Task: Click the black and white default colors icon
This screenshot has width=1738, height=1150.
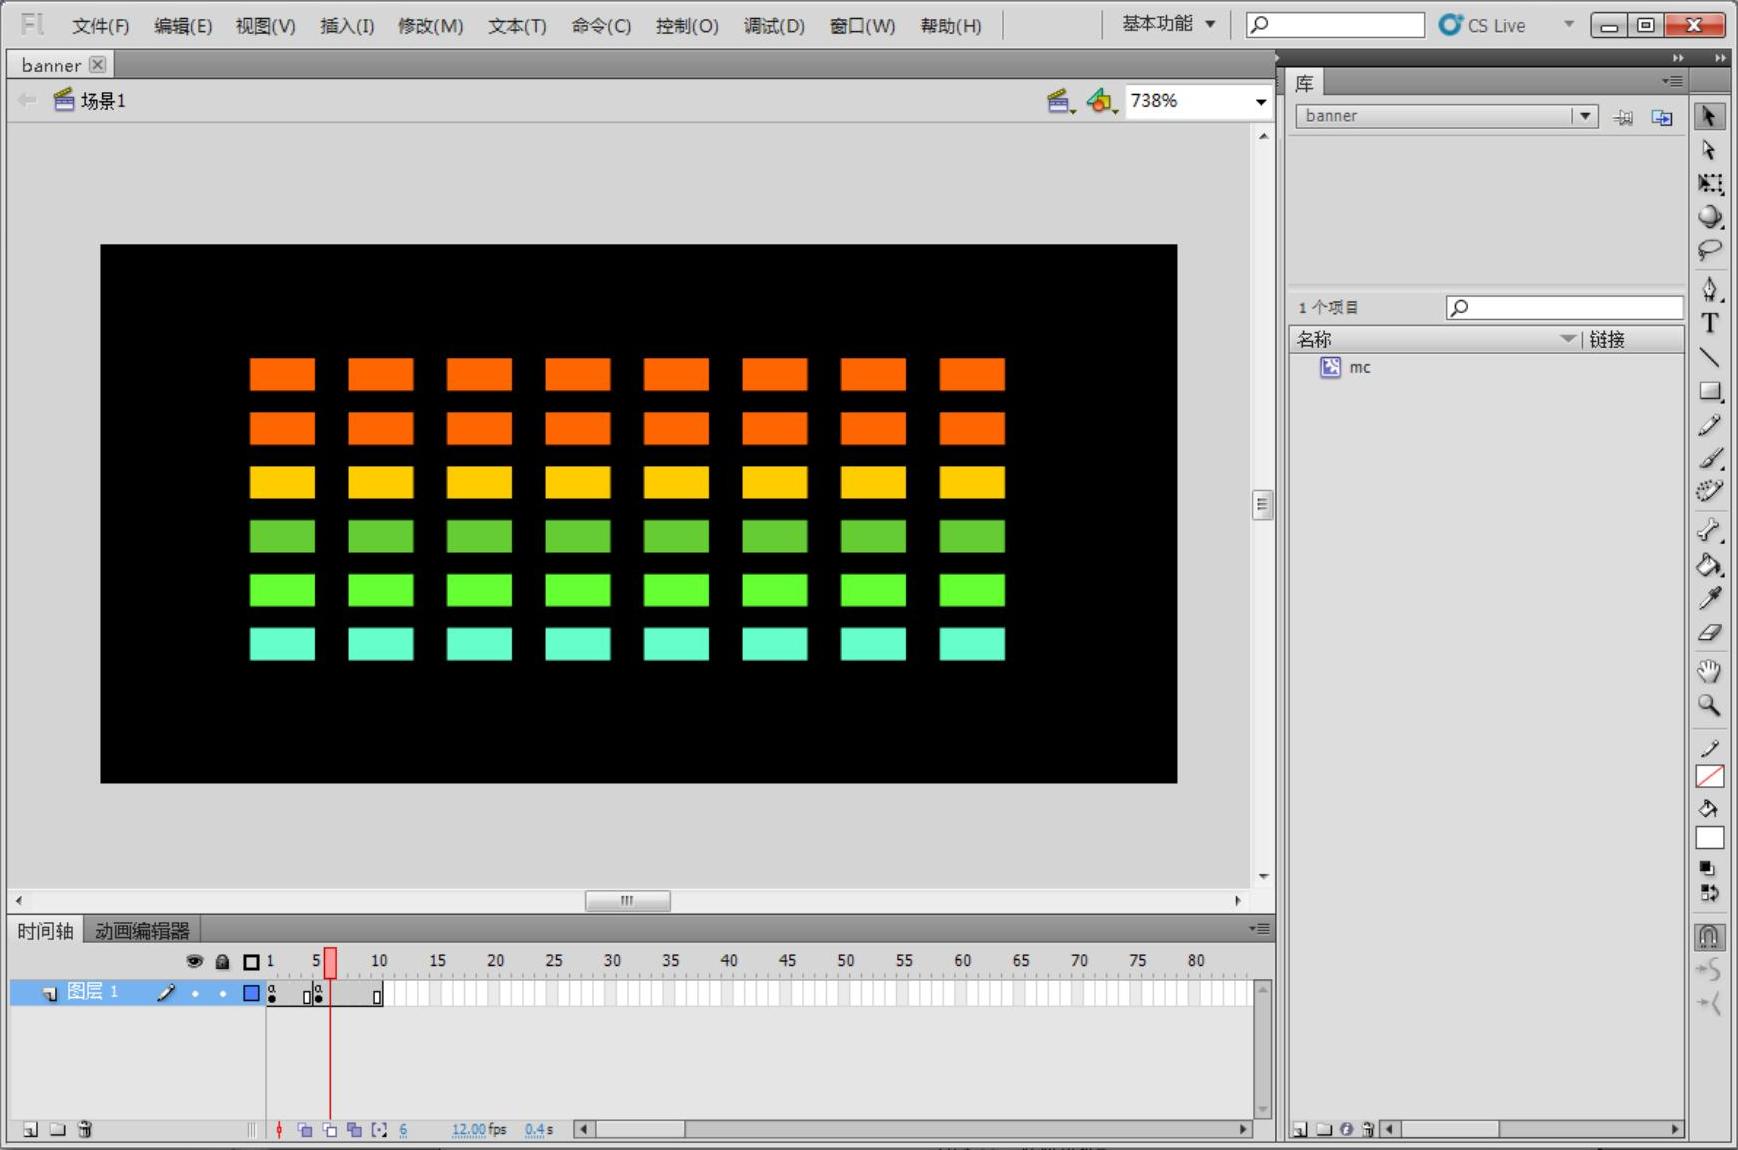Action: click(1707, 868)
